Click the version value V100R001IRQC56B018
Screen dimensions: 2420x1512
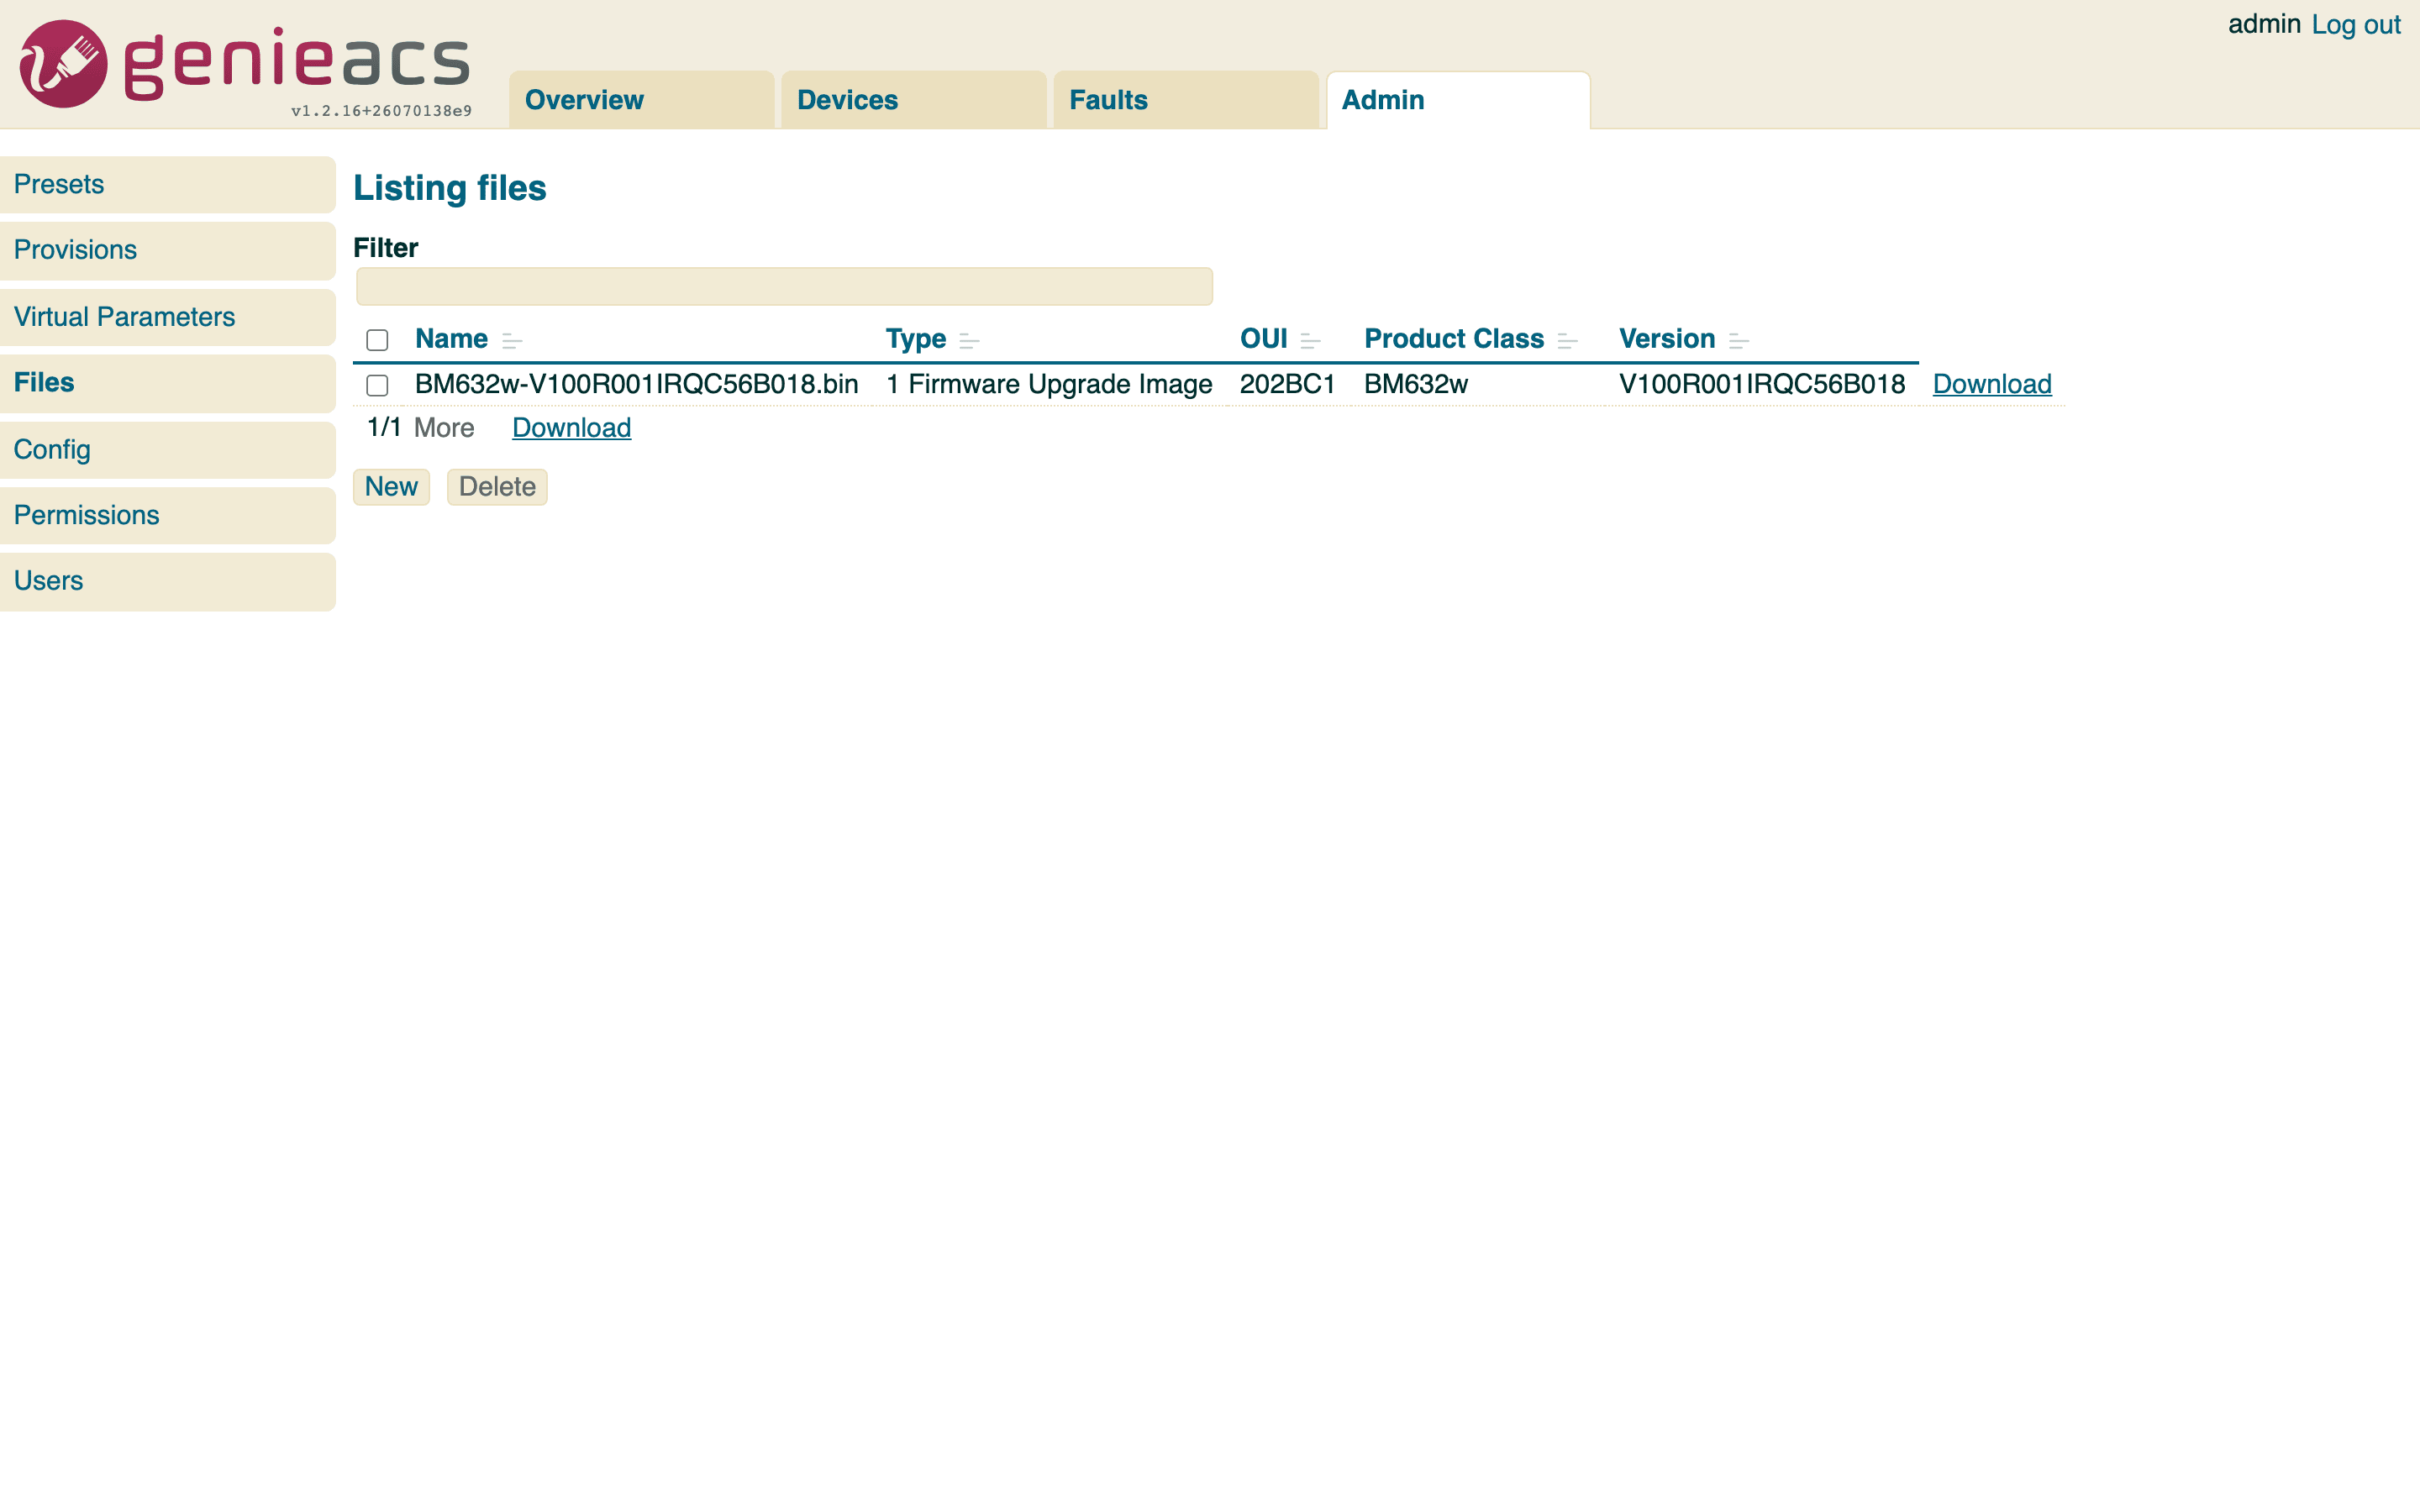[x=1762, y=384]
